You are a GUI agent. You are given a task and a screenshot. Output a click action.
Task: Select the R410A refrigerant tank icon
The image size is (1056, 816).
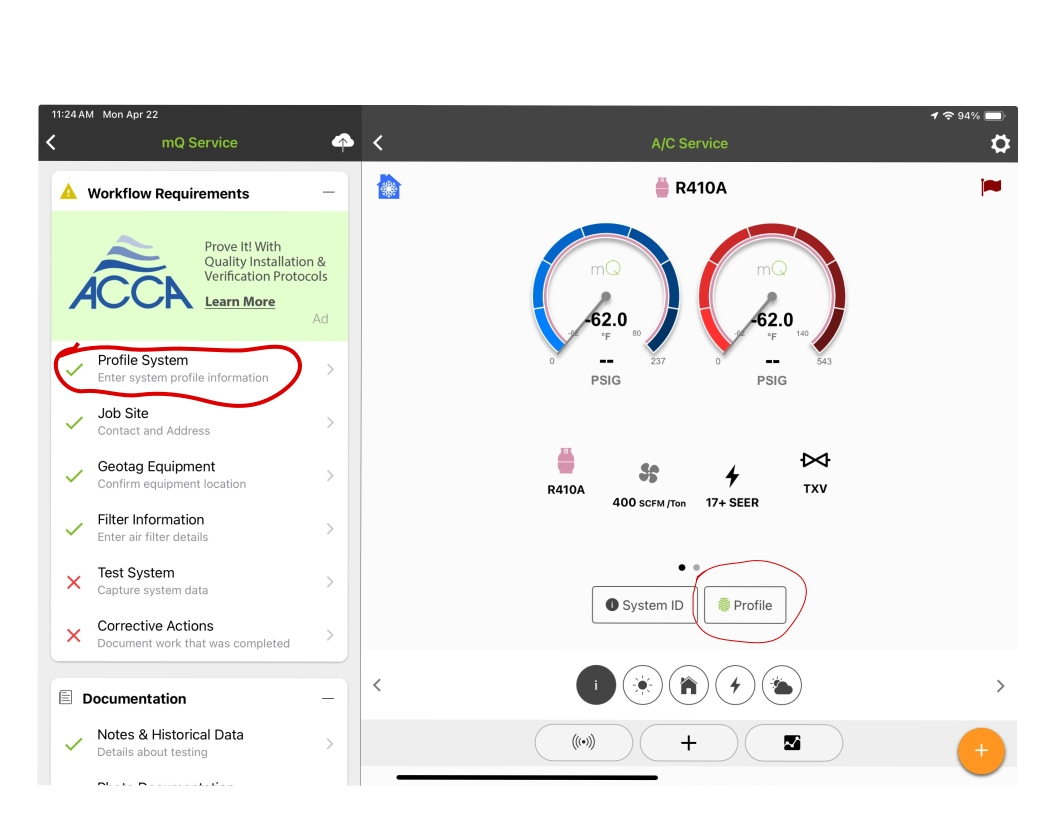(566, 461)
